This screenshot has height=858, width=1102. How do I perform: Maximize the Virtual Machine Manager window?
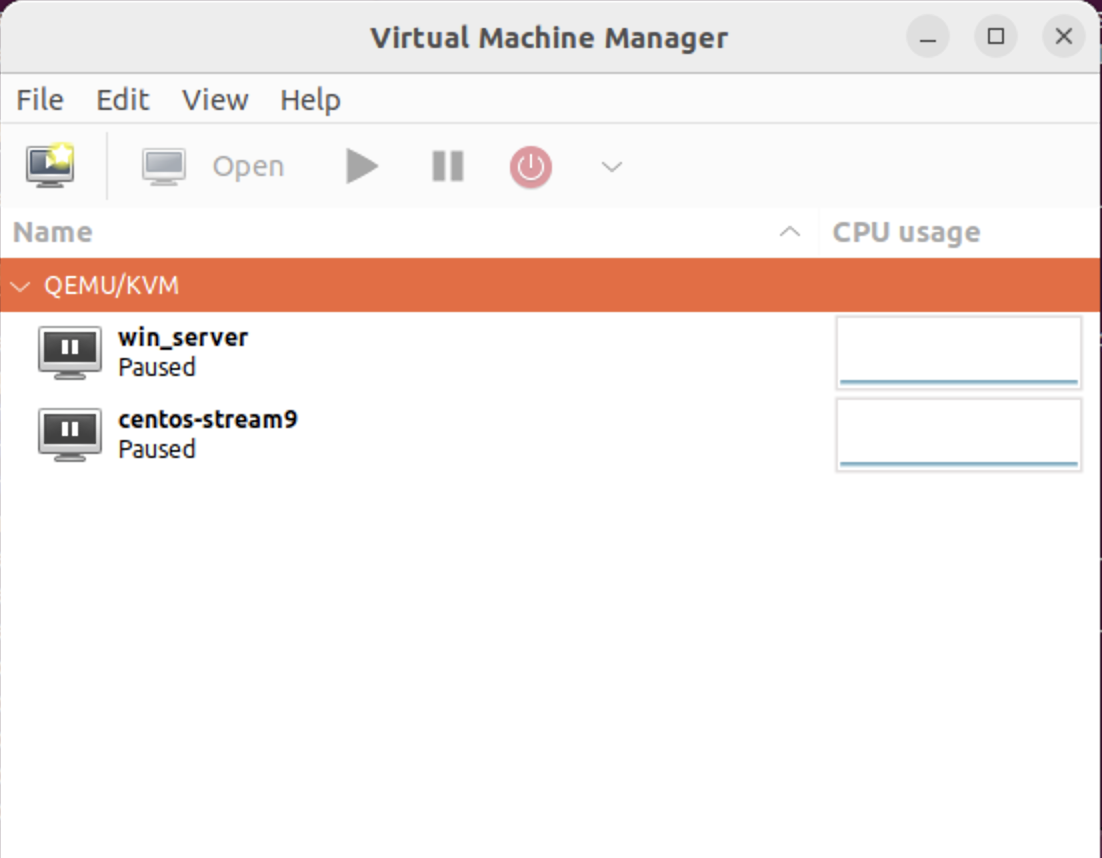[996, 37]
